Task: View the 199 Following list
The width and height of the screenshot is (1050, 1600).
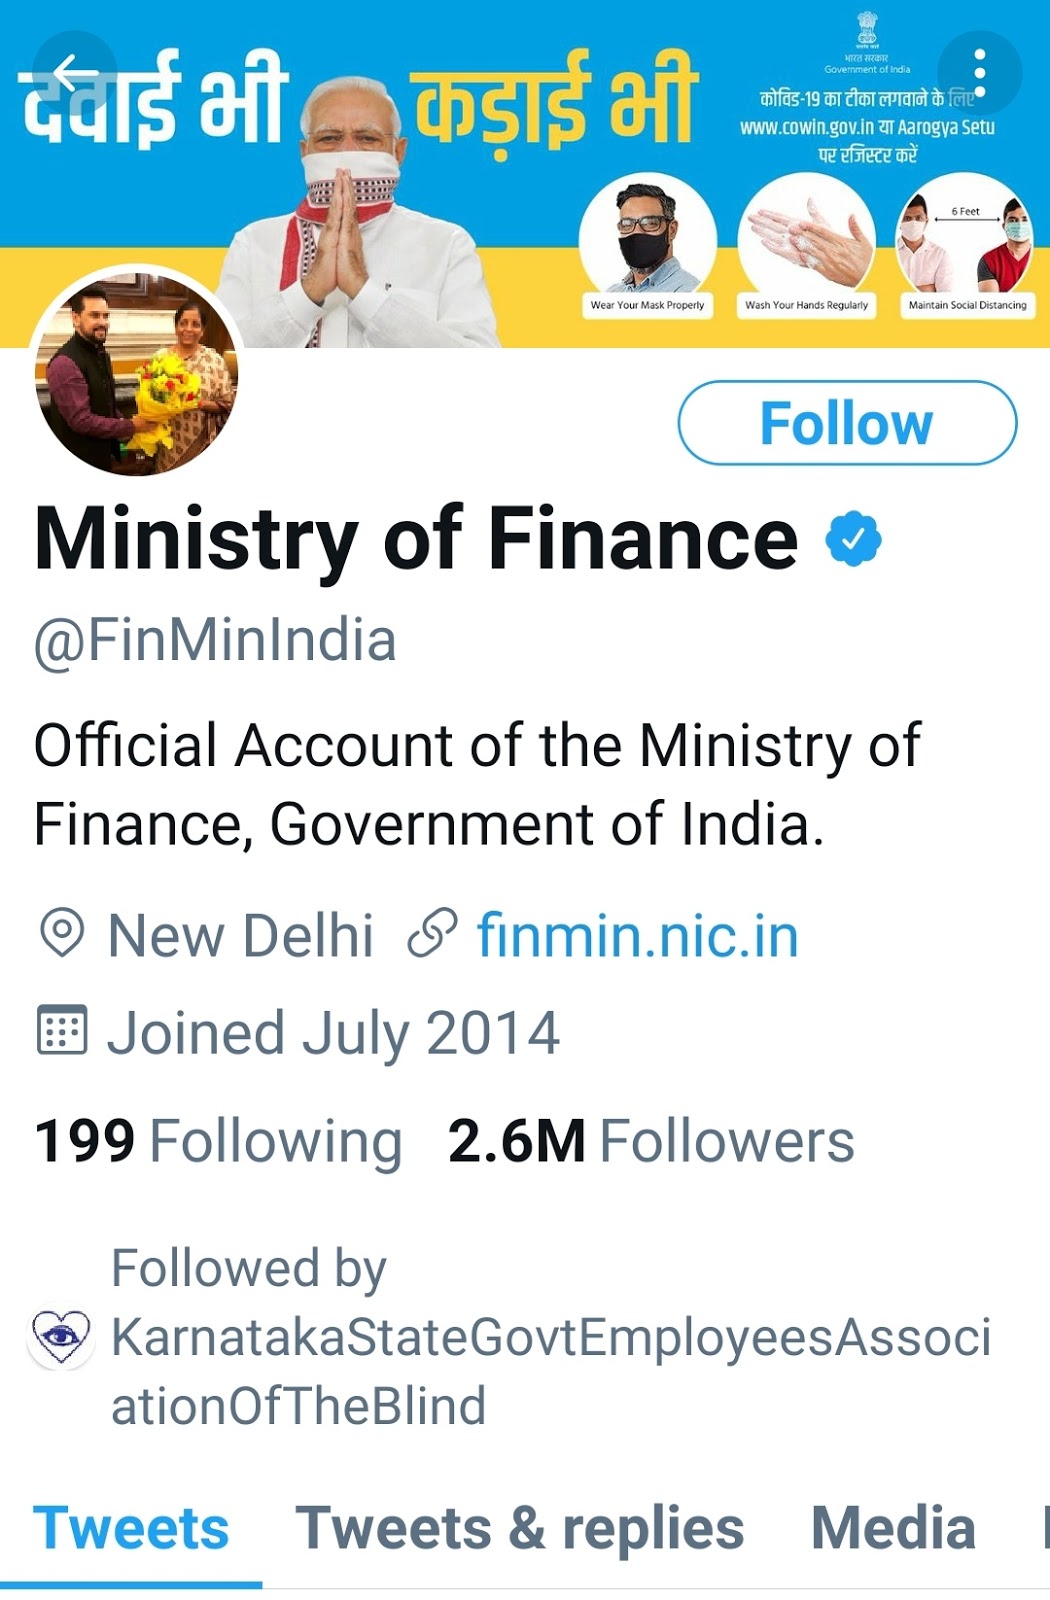Action: [x=218, y=1141]
